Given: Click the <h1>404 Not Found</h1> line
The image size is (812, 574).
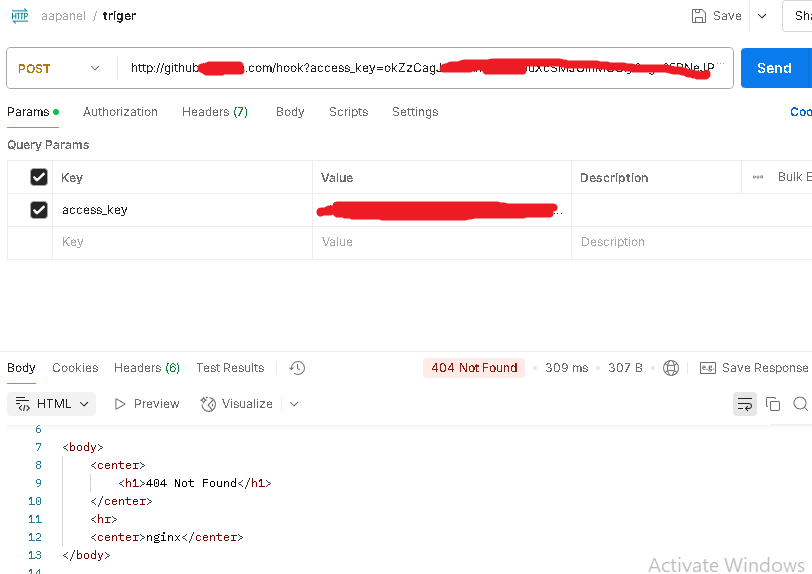Looking at the screenshot, I should pyautogui.click(x=195, y=483).
